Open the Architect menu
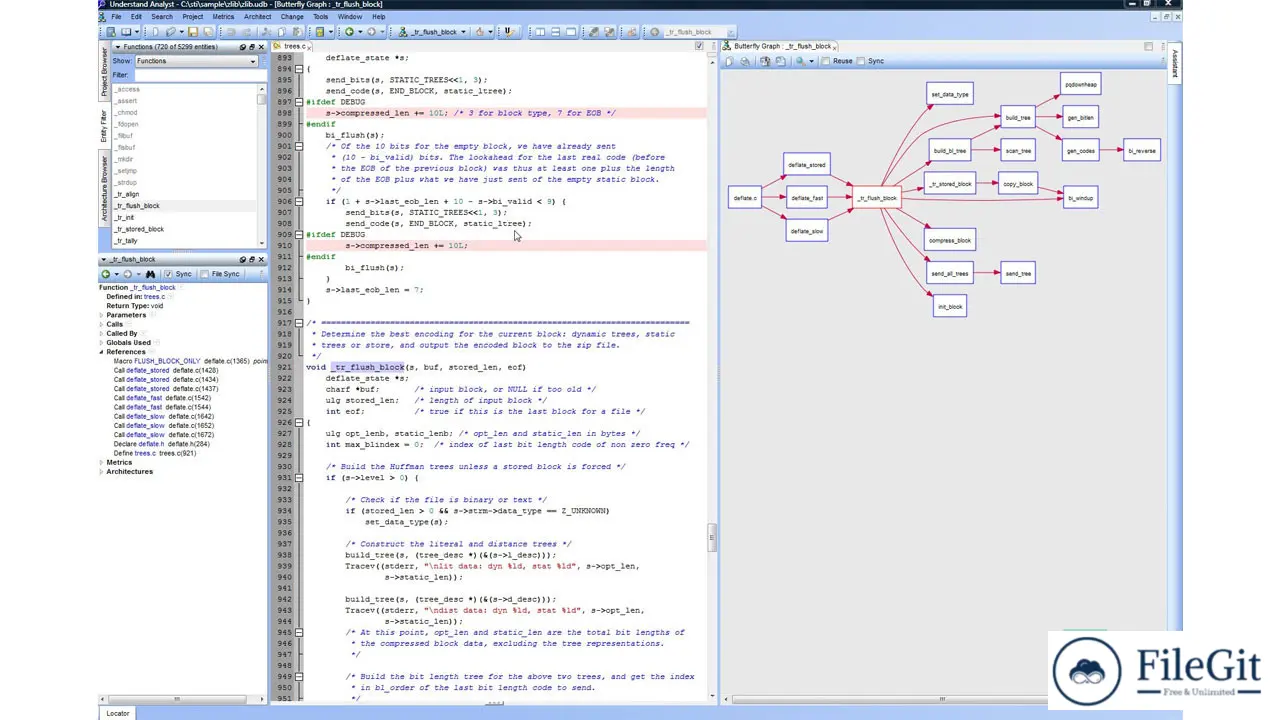1280x720 pixels. [257, 17]
